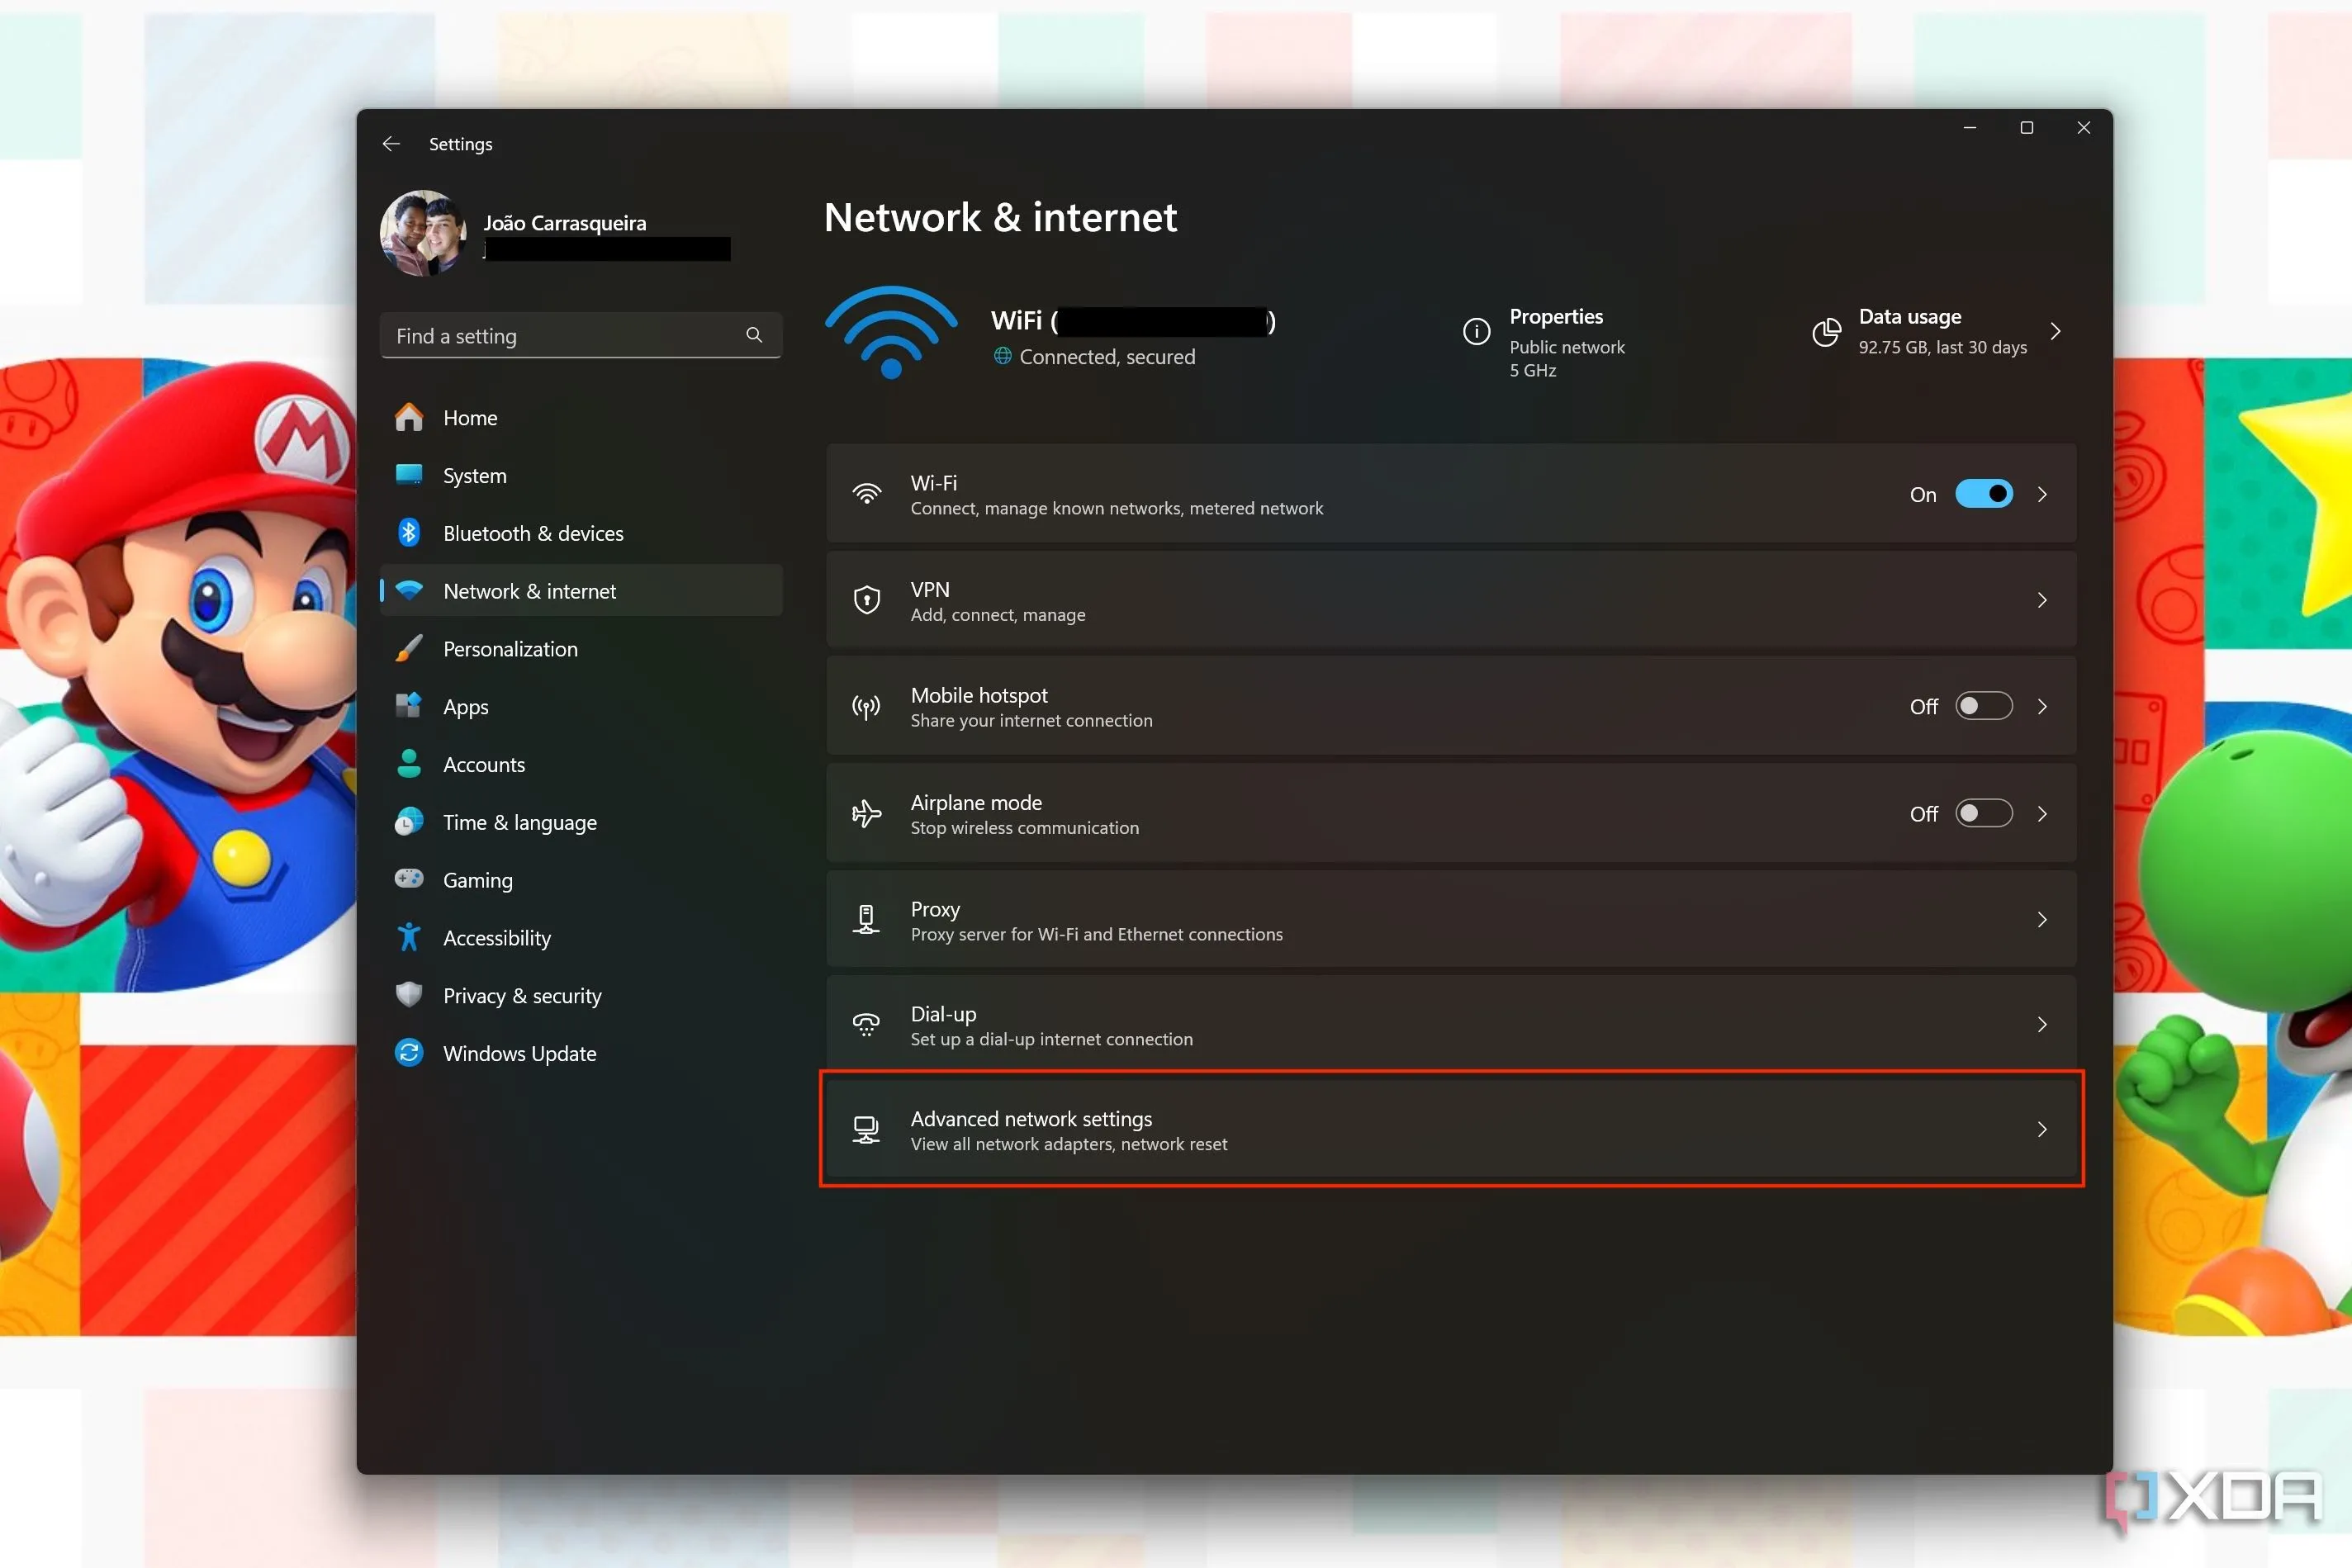2352x1568 pixels.
Task: Enable the Mobile hotspot toggle
Action: [1983, 706]
